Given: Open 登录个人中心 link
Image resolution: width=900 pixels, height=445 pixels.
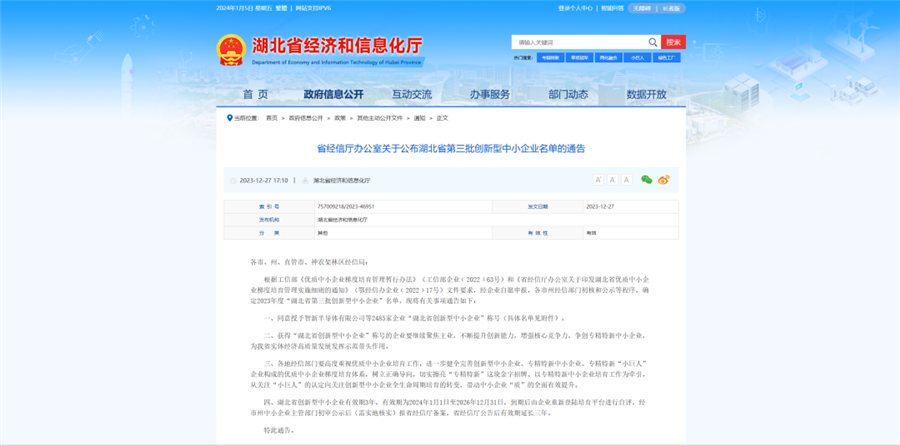Looking at the screenshot, I should (575, 9).
